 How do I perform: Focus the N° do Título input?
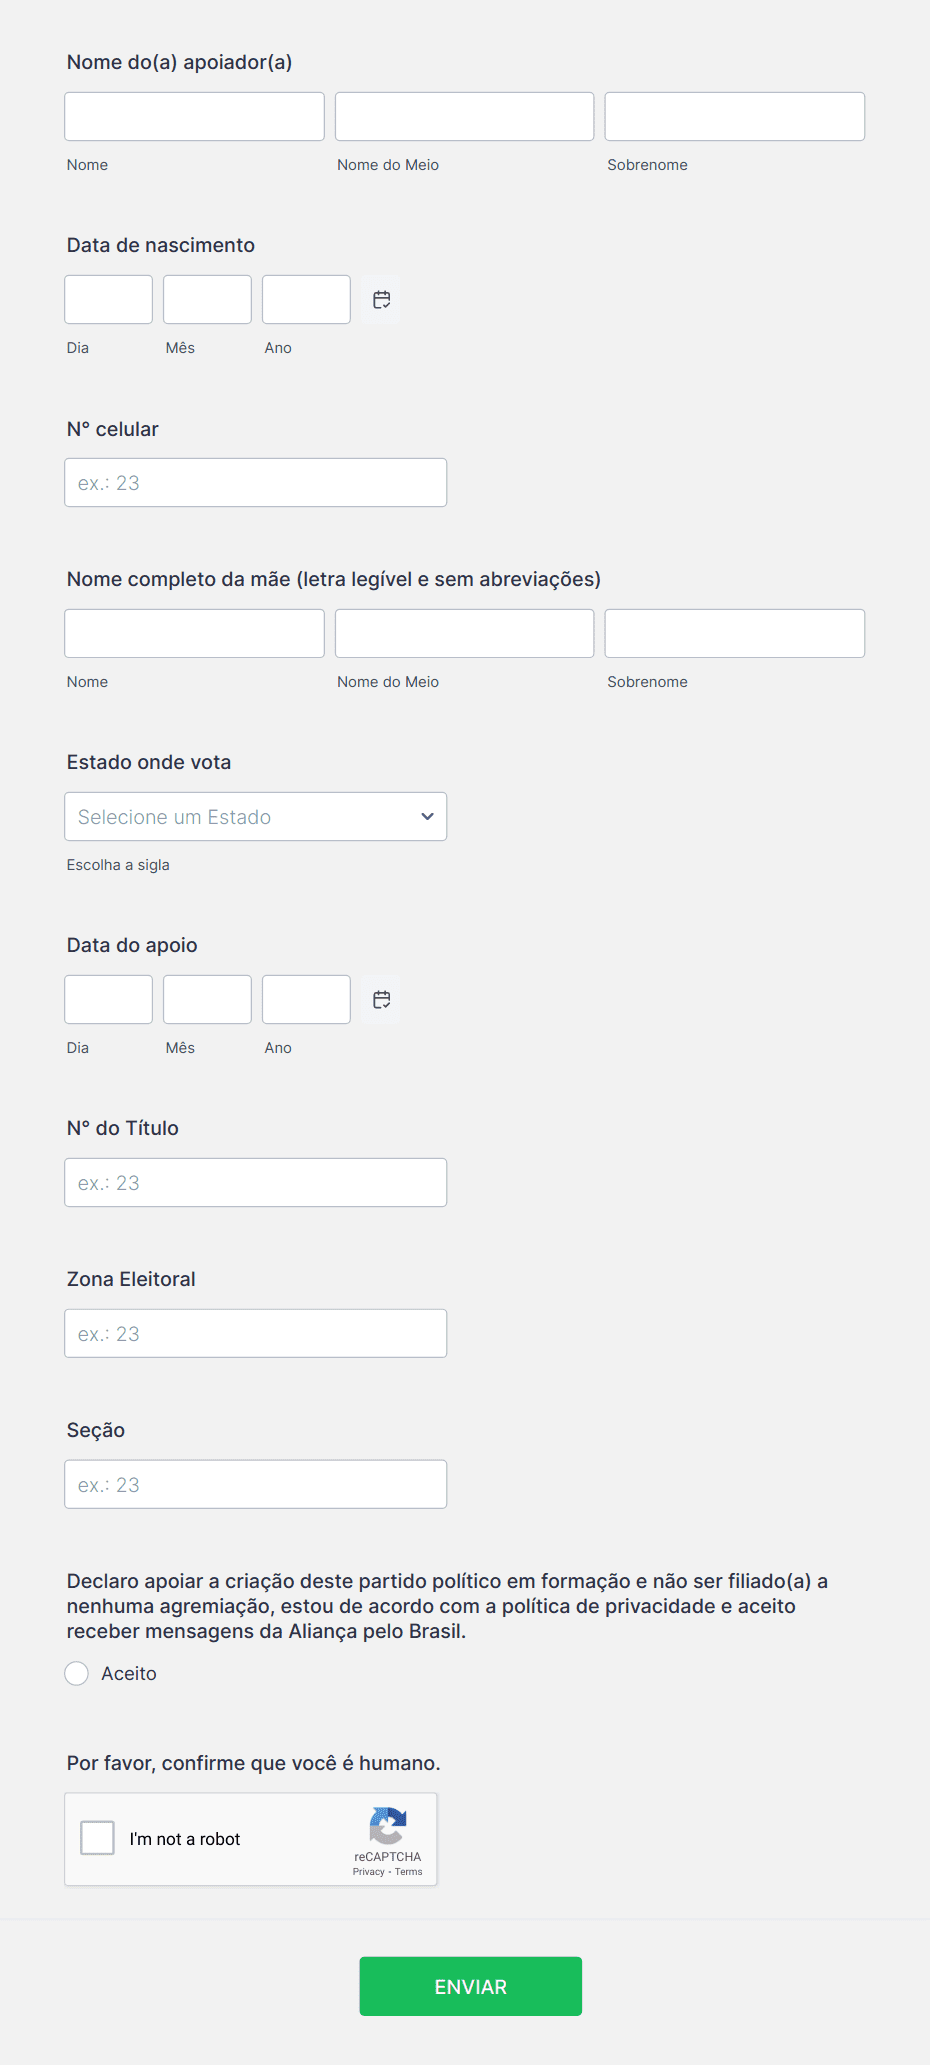pos(256,1183)
